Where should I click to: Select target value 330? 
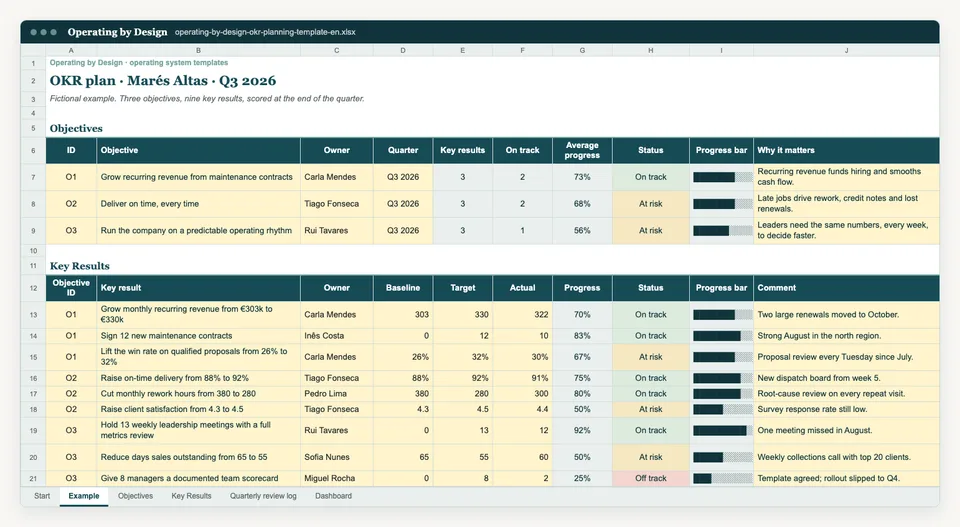[462, 315]
